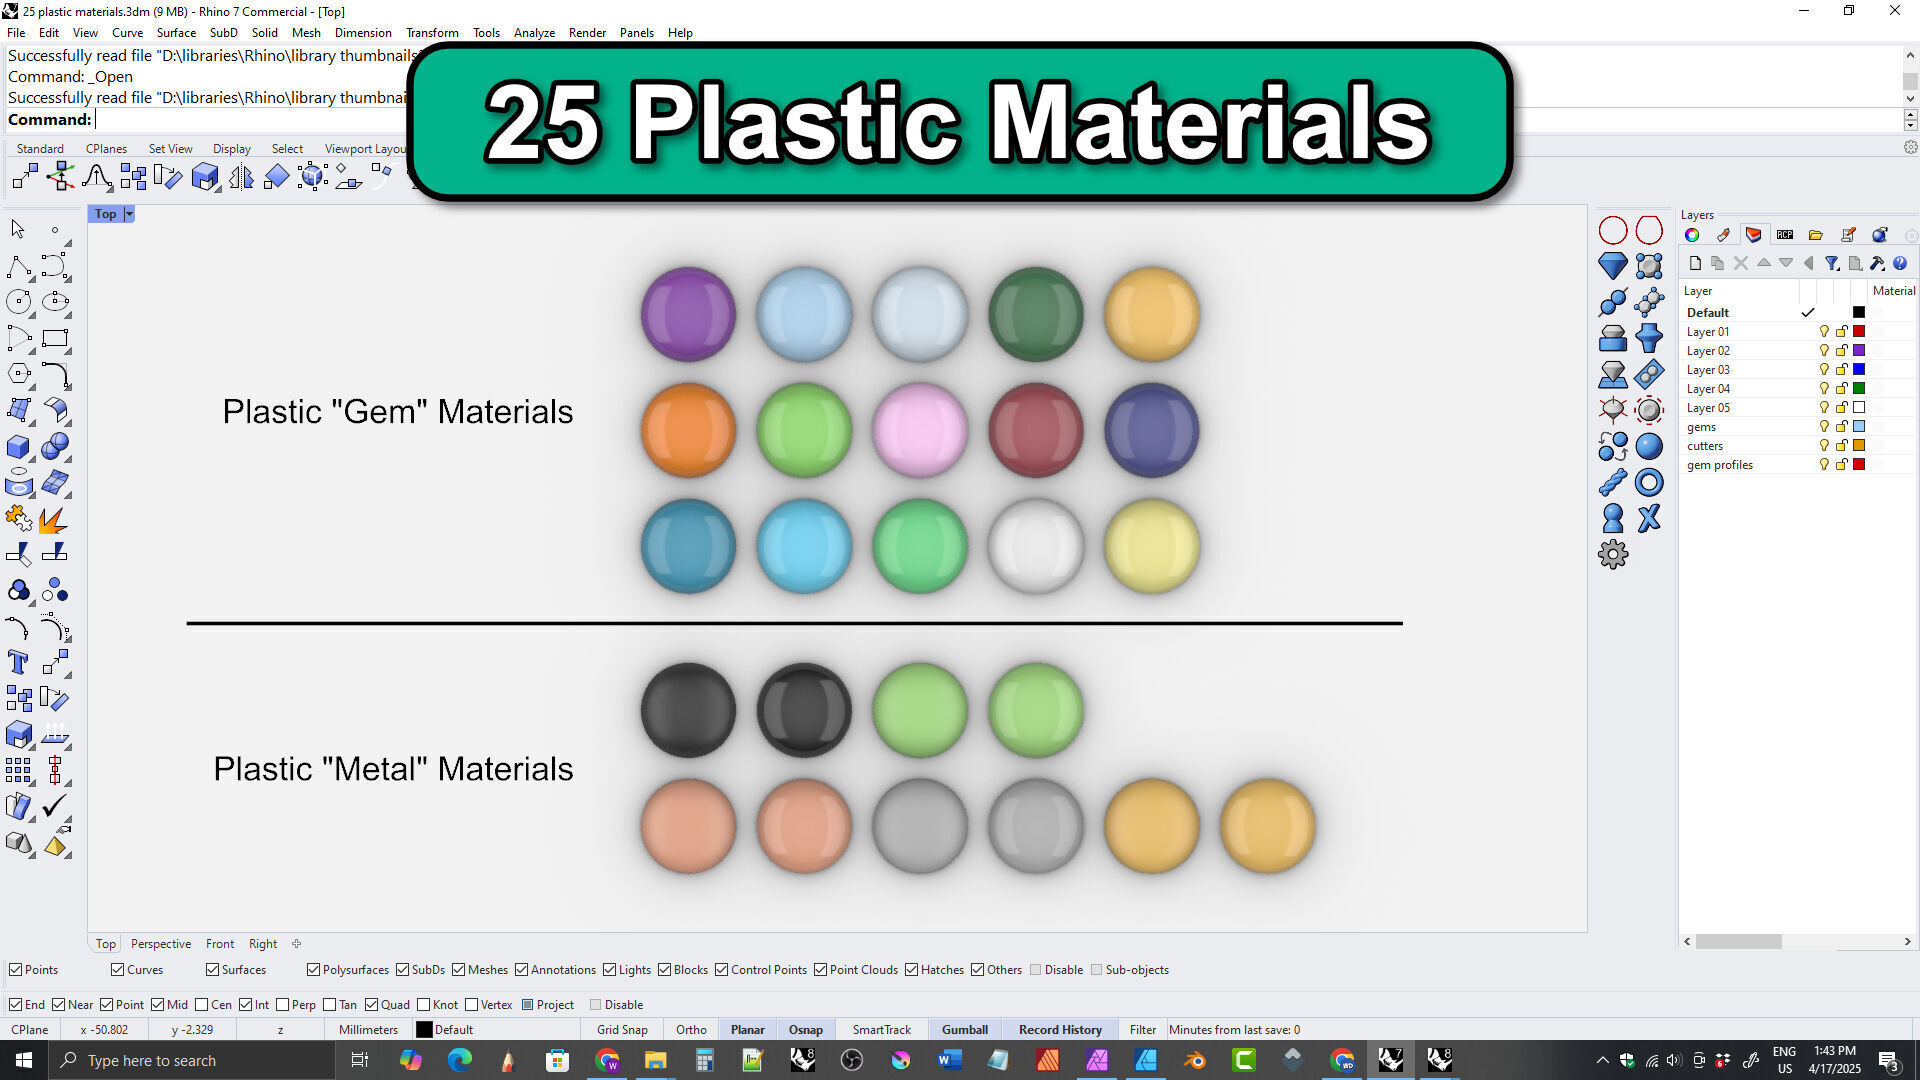Viewport: 1920px width, 1080px height.
Task: Toggle the Gumball status bar button
Action: [964, 1030]
